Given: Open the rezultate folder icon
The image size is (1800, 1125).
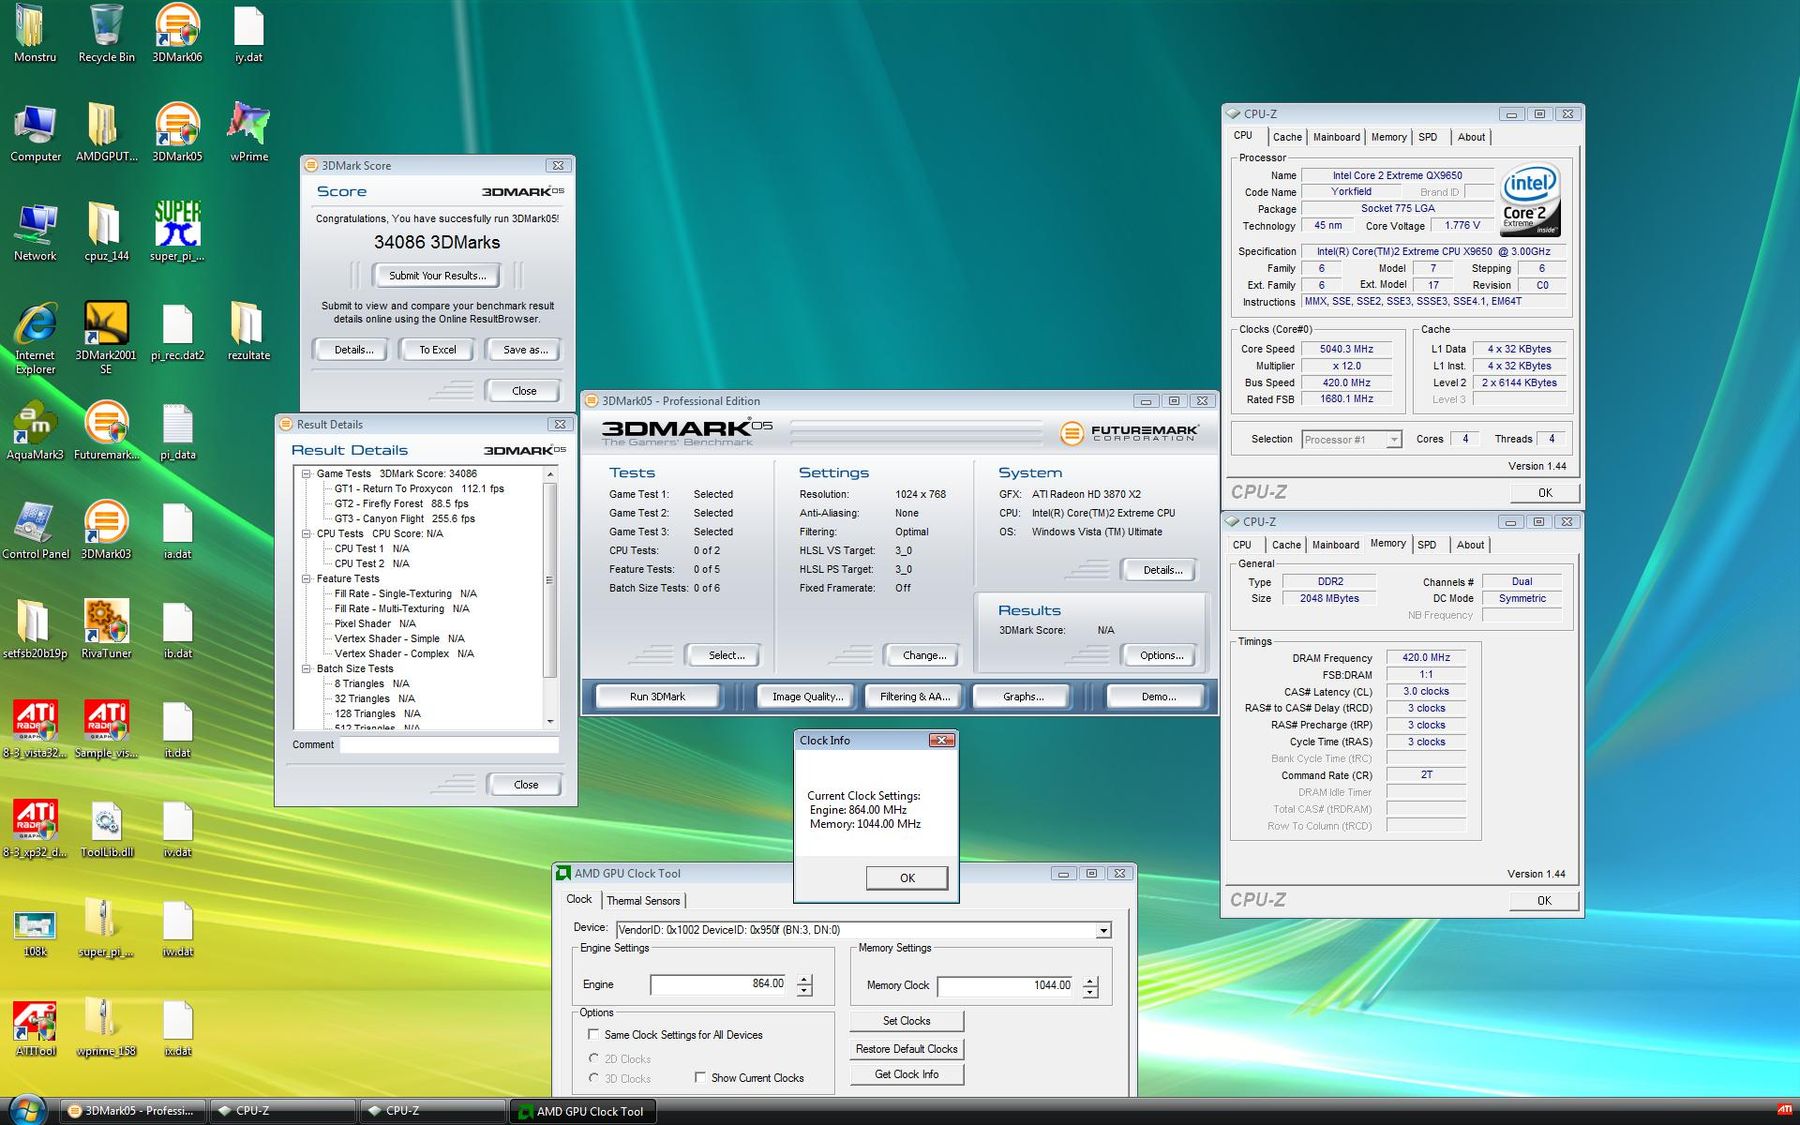Looking at the screenshot, I should 248,331.
